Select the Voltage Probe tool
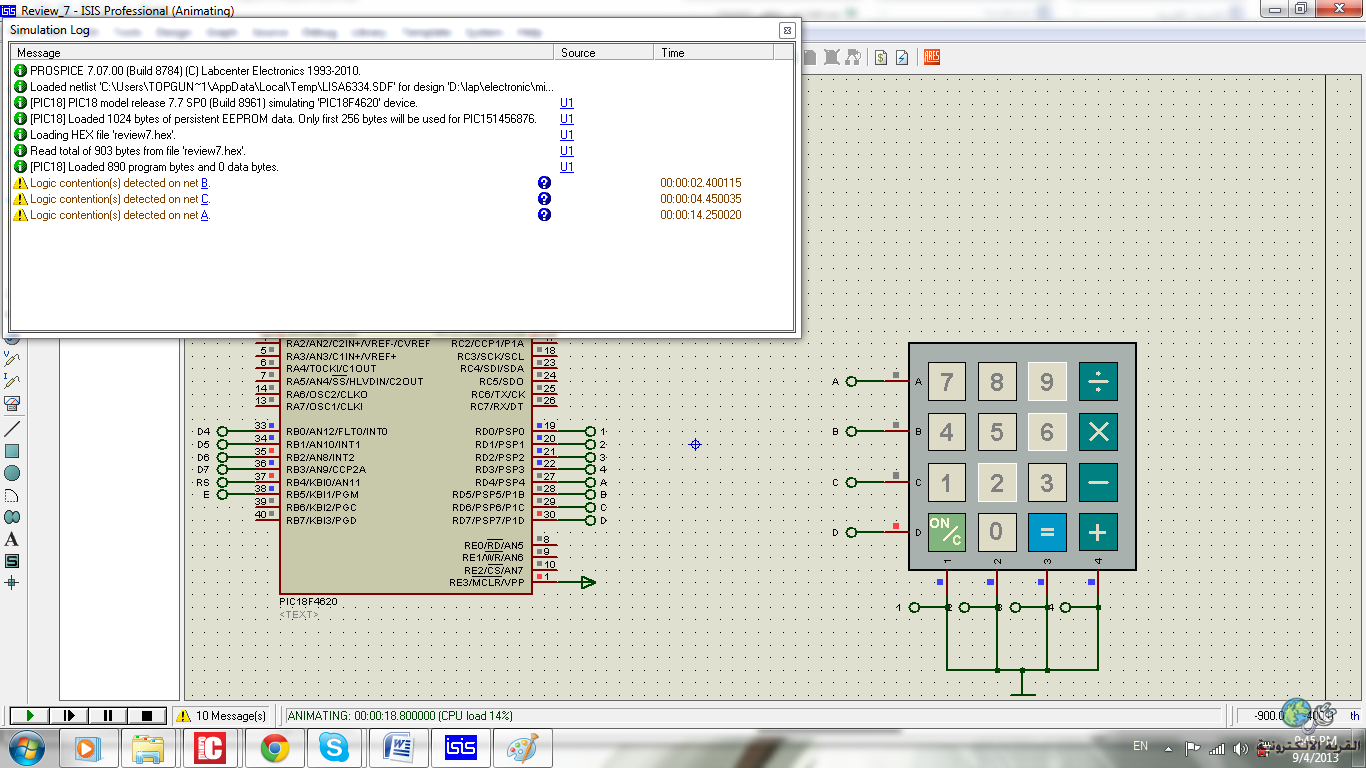The image size is (1366, 768). [12, 358]
